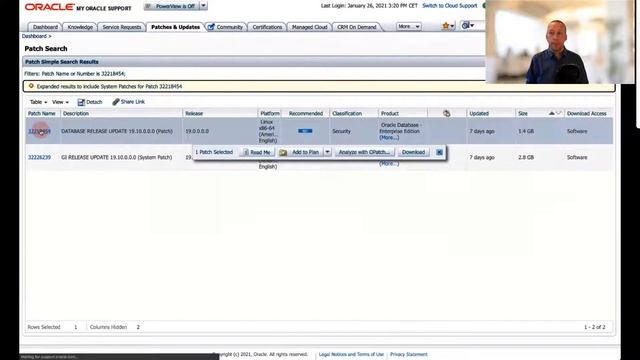Click Analyze with OPatch button
Screen dimensions: 640x360
[x=365, y=152]
